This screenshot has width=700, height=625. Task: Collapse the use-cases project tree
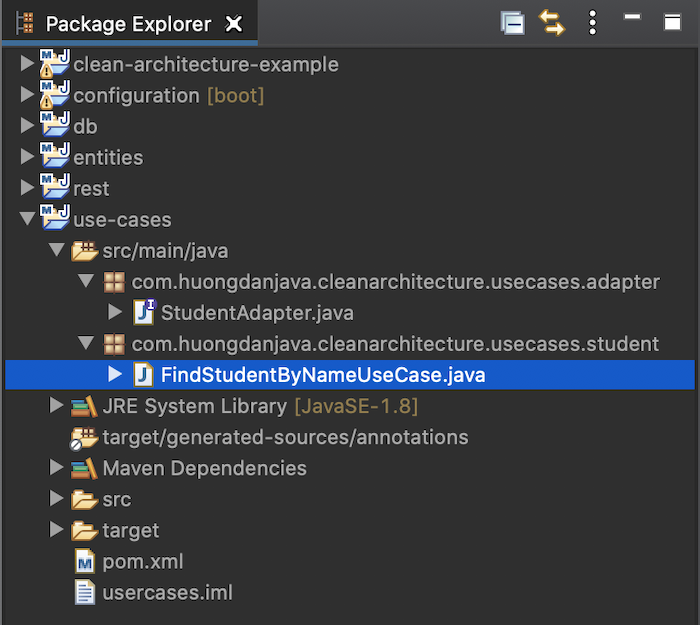pyautogui.click(x=27, y=219)
